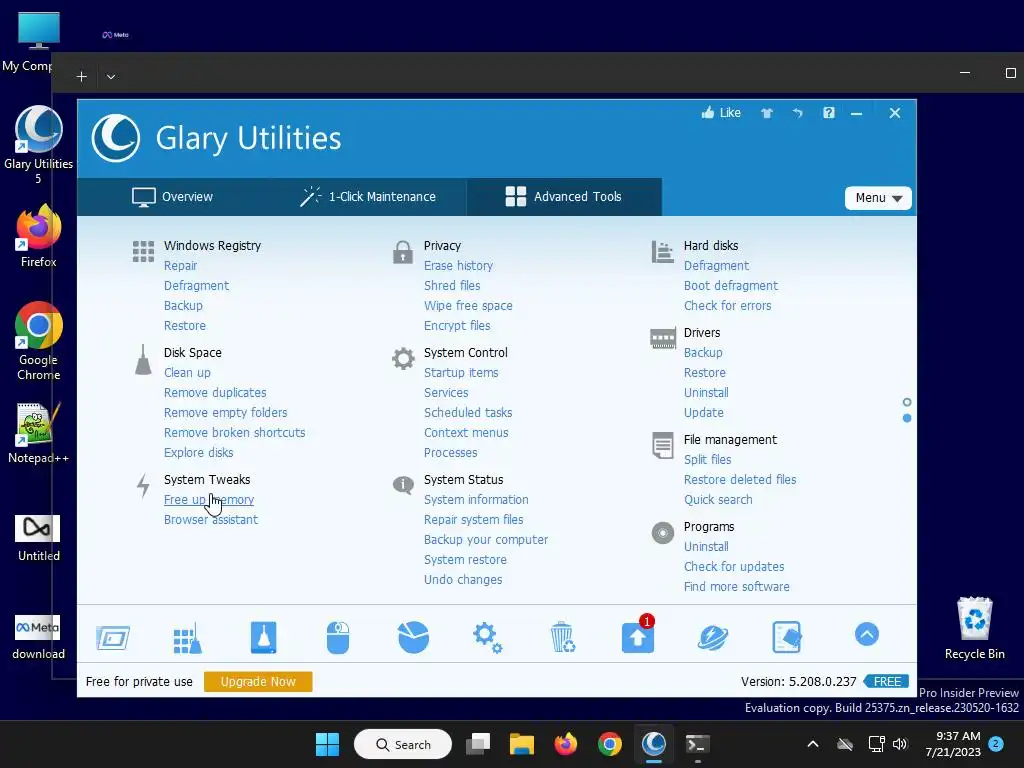The image size is (1024, 768).
Task: Open Erase history link
Action: [x=458, y=266]
